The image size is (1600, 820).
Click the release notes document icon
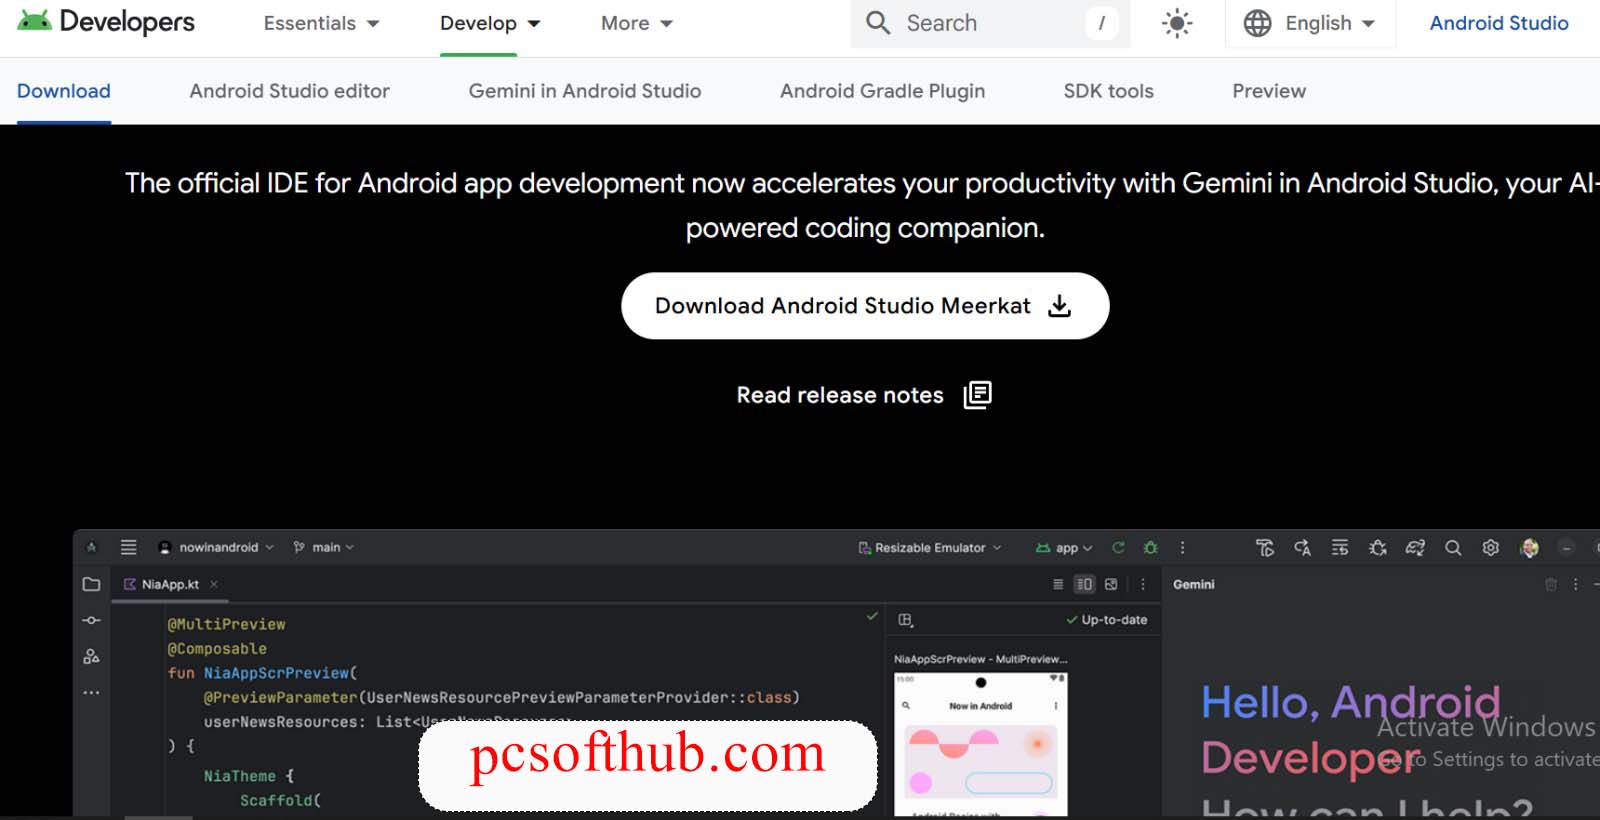[977, 395]
